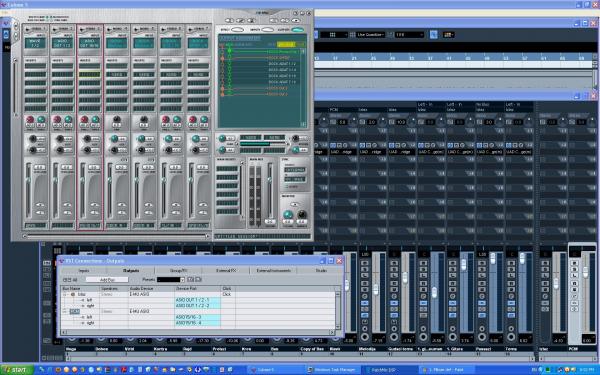The image size is (600, 375).
Task: Switch to the Inputs tab in VST Connections
Action: pyautogui.click(x=83, y=271)
